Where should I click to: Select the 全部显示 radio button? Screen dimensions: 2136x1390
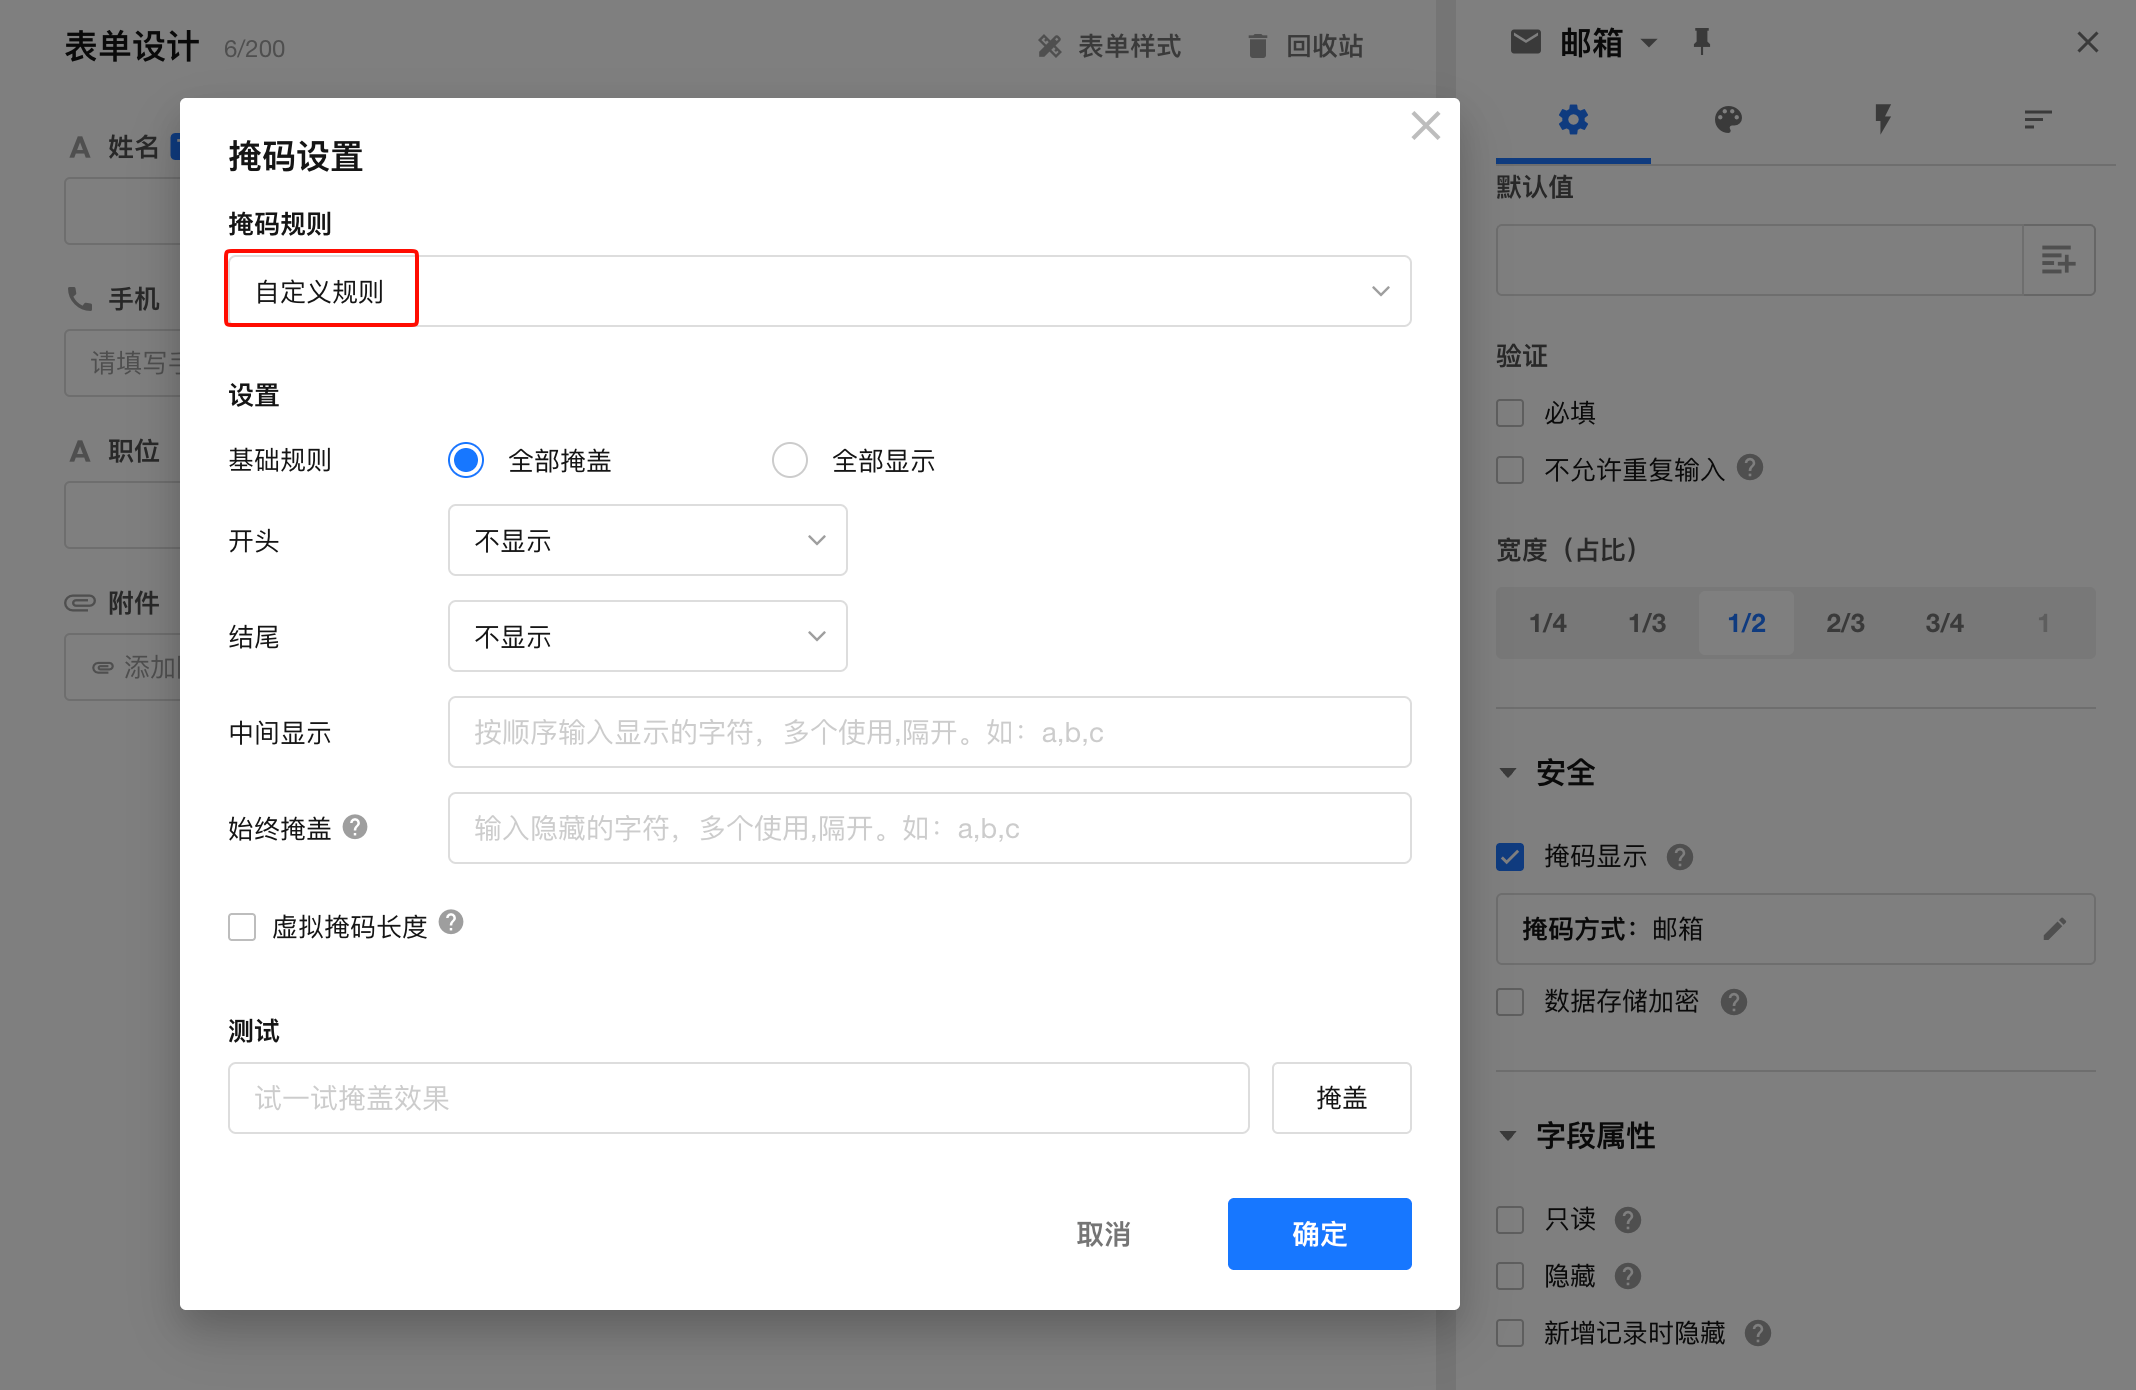(790, 460)
